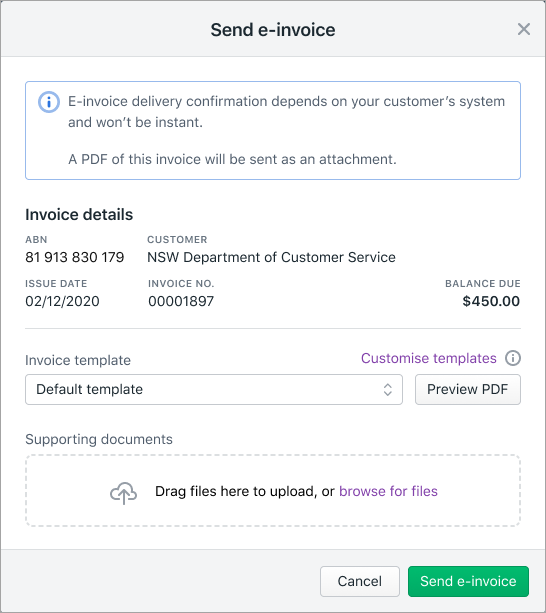The width and height of the screenshot is (546, 613).
Task: Click the up-down arrows in template selector
Action: tap(387, 389)
